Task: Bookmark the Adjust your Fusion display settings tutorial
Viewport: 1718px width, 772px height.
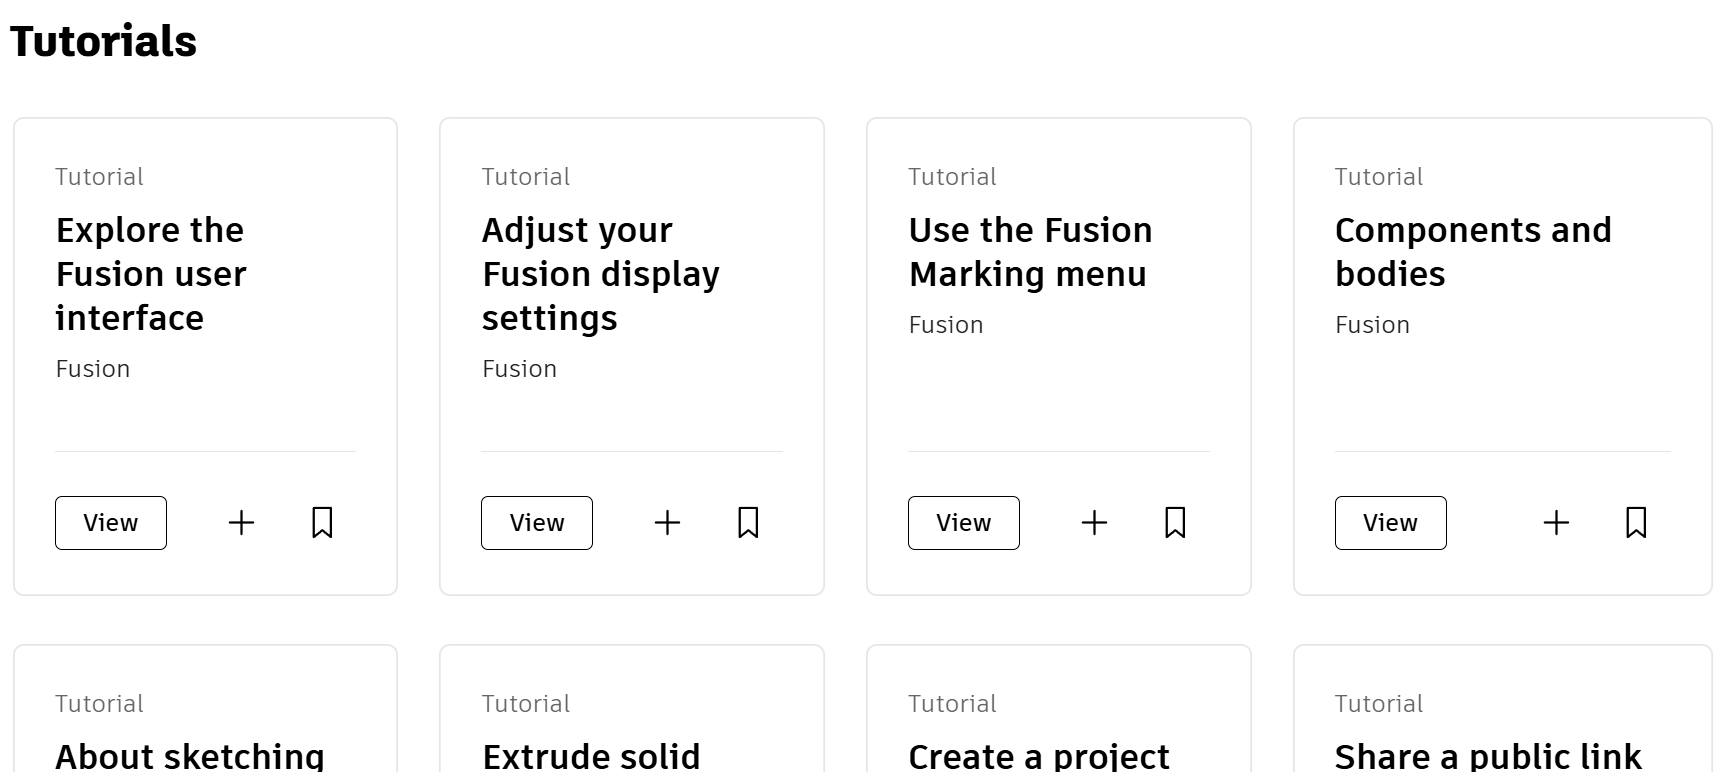Action: pos(748,523)
